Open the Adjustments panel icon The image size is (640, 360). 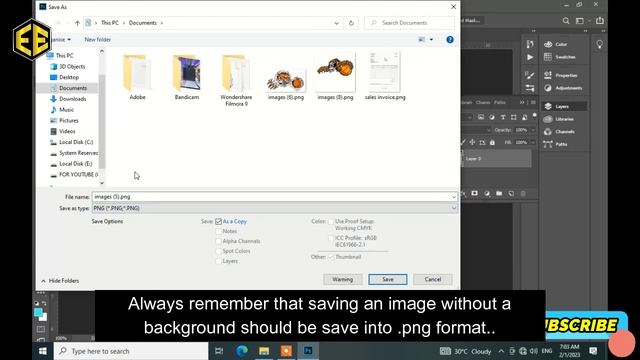click(548, 88)
